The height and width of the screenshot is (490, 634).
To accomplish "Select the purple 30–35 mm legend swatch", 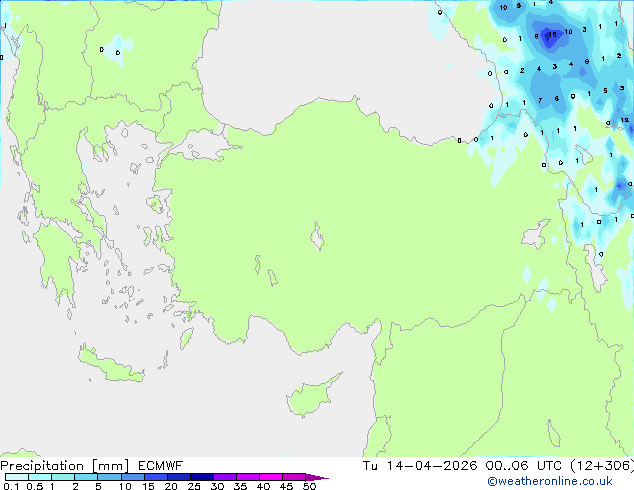I will point(224,477).
